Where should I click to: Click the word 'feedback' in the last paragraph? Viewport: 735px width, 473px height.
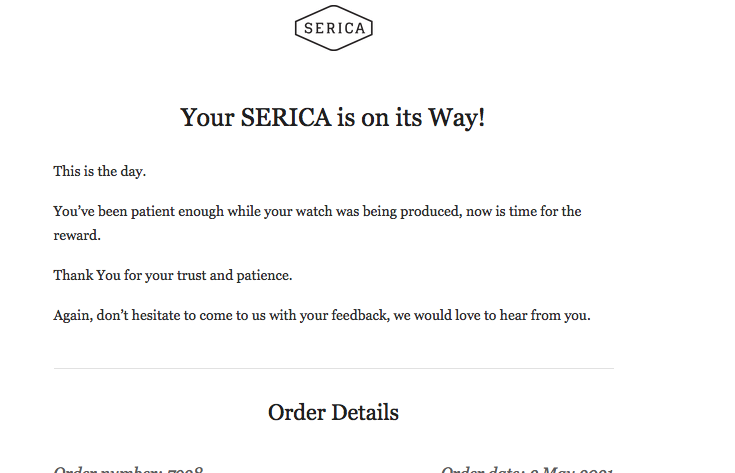(360, 315)
